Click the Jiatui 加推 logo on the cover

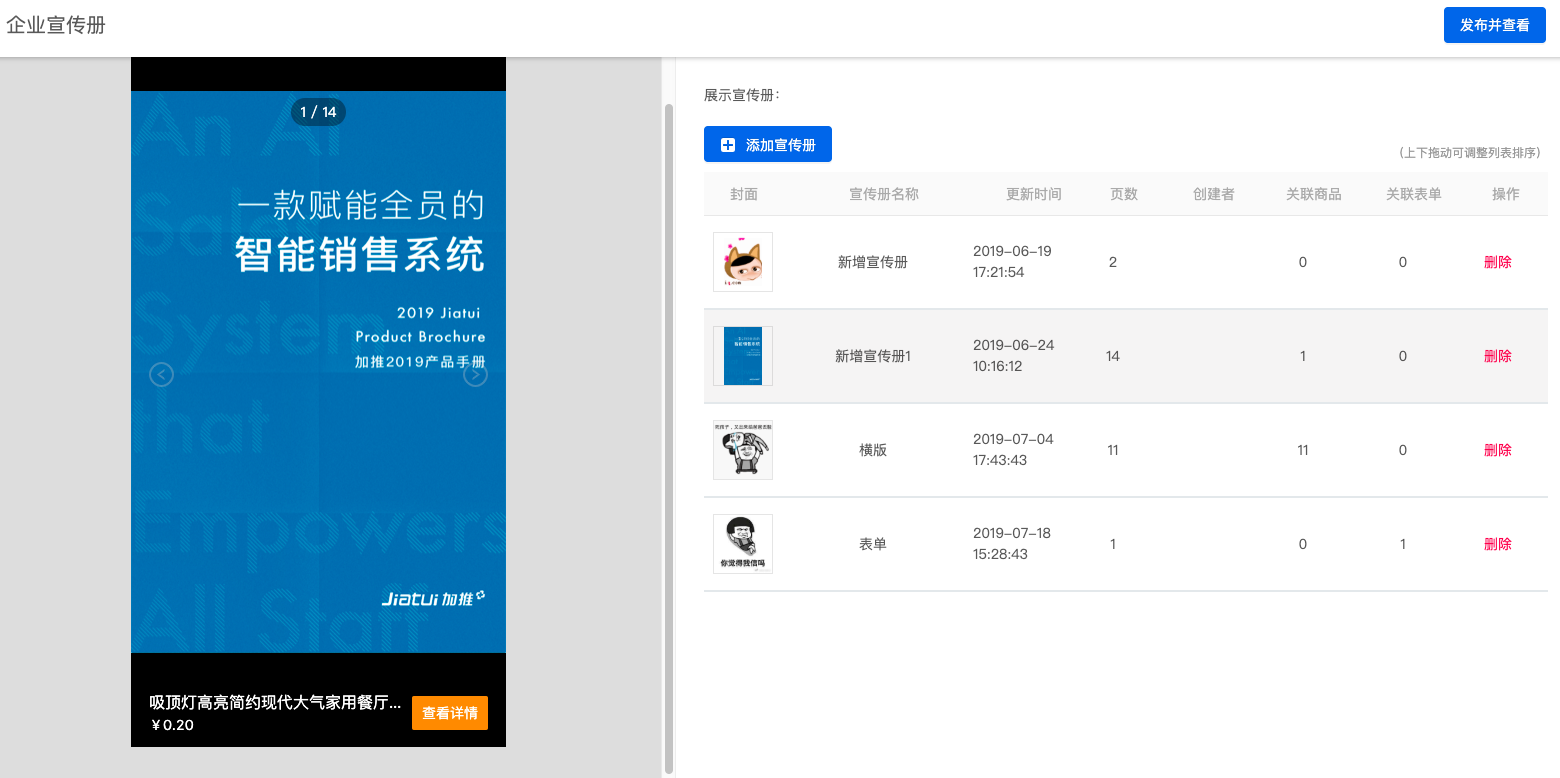tap(434, 598)
